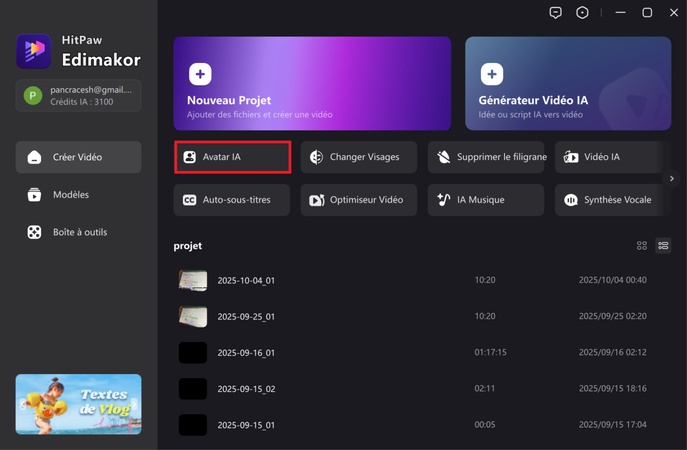Select the Créer Vidéo sidebar tab

(x=78, y=157)
